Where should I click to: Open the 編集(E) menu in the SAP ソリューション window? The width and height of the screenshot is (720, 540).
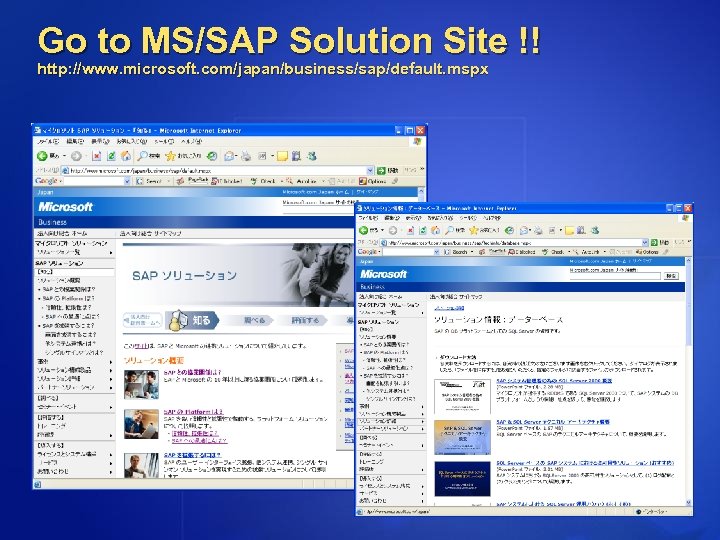[x=75, y=141]
